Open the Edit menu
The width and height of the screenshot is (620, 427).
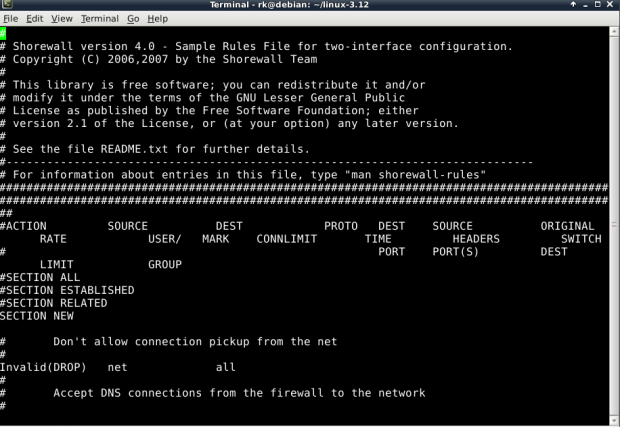(x=34, y=19)
